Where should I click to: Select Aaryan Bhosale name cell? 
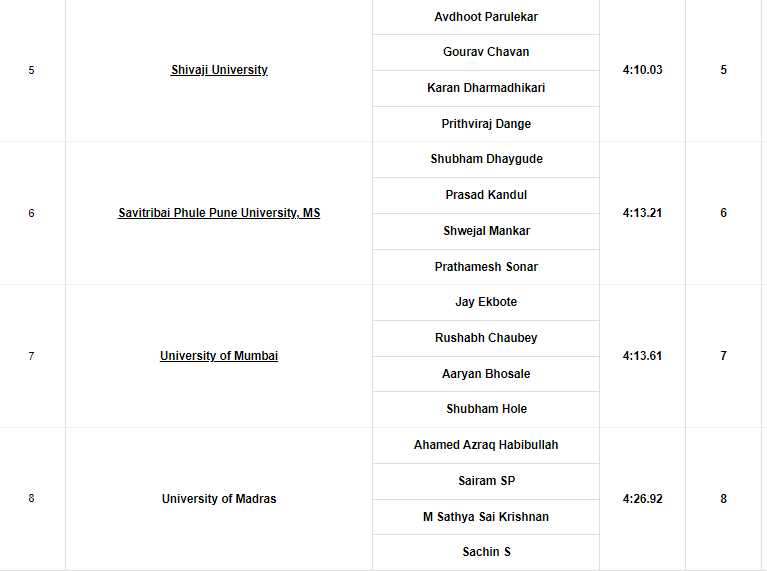coord(486,374)
